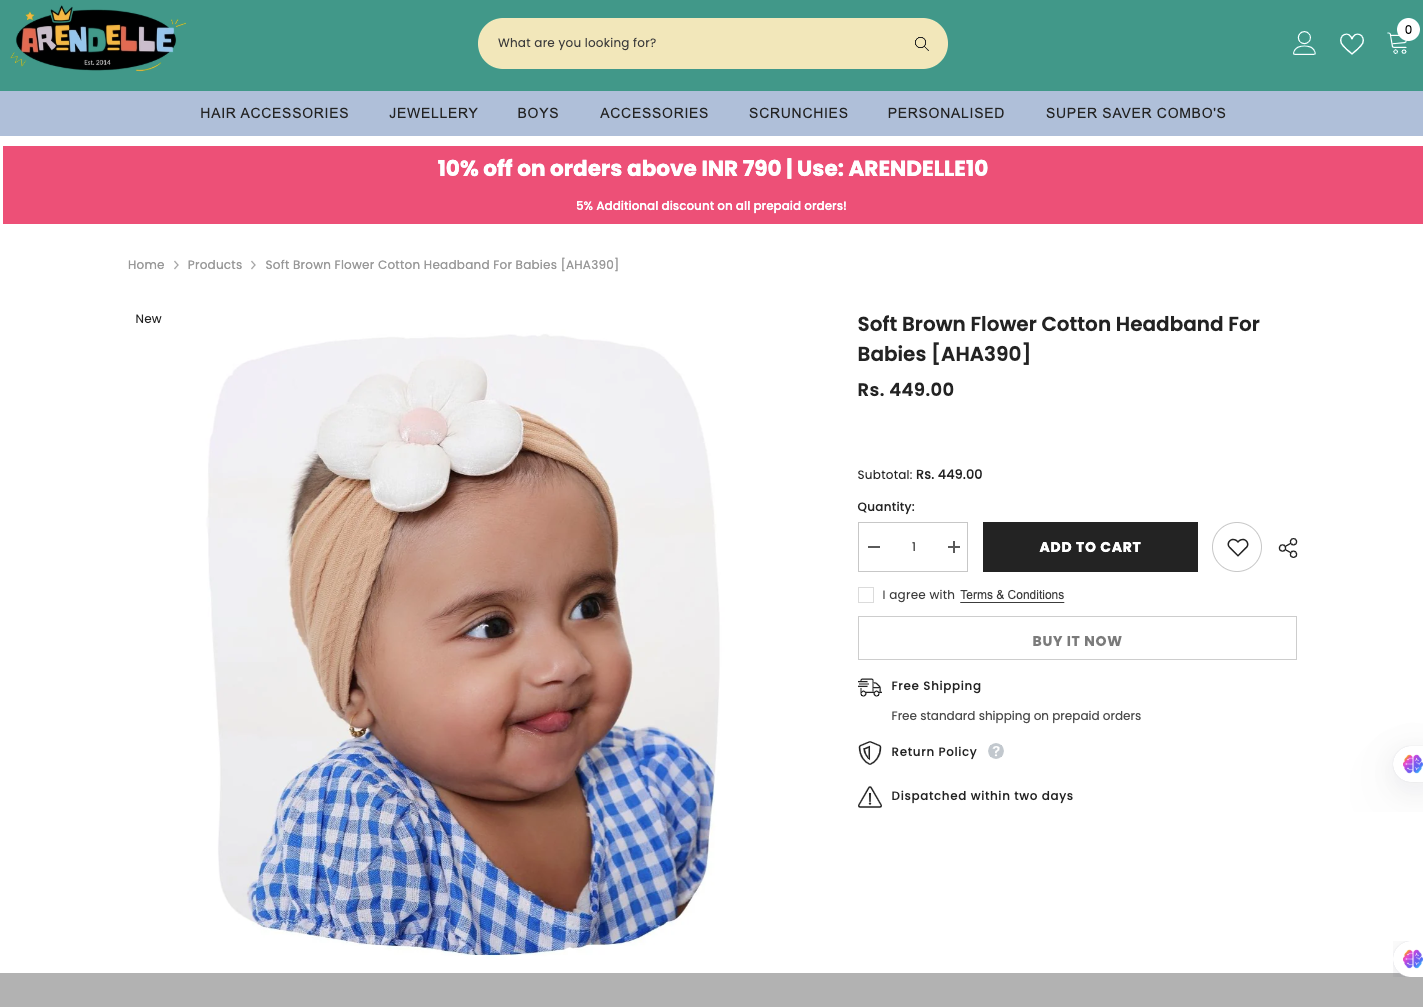Open the wishlist heart in header
This screenshot has width=1423, height=1007.
[x=1352, y=44]
